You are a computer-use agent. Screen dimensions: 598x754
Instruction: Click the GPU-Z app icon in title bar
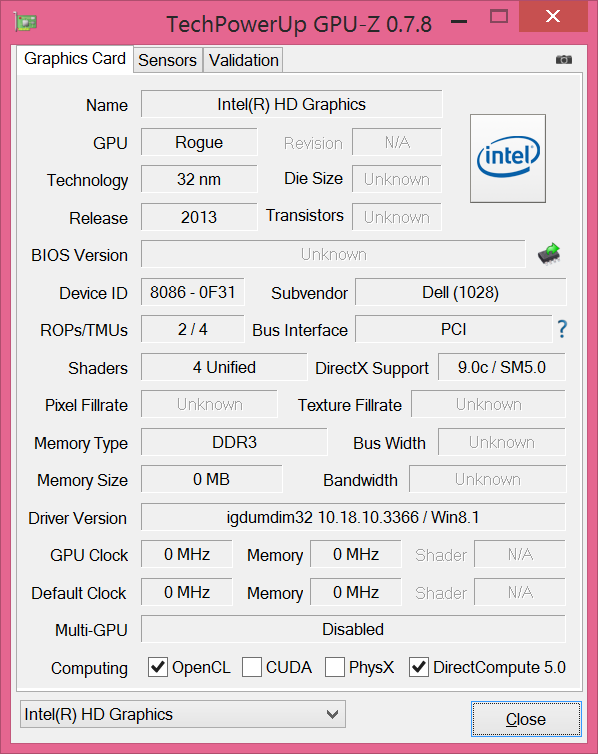pyautogui.click(x=26, y=22)
